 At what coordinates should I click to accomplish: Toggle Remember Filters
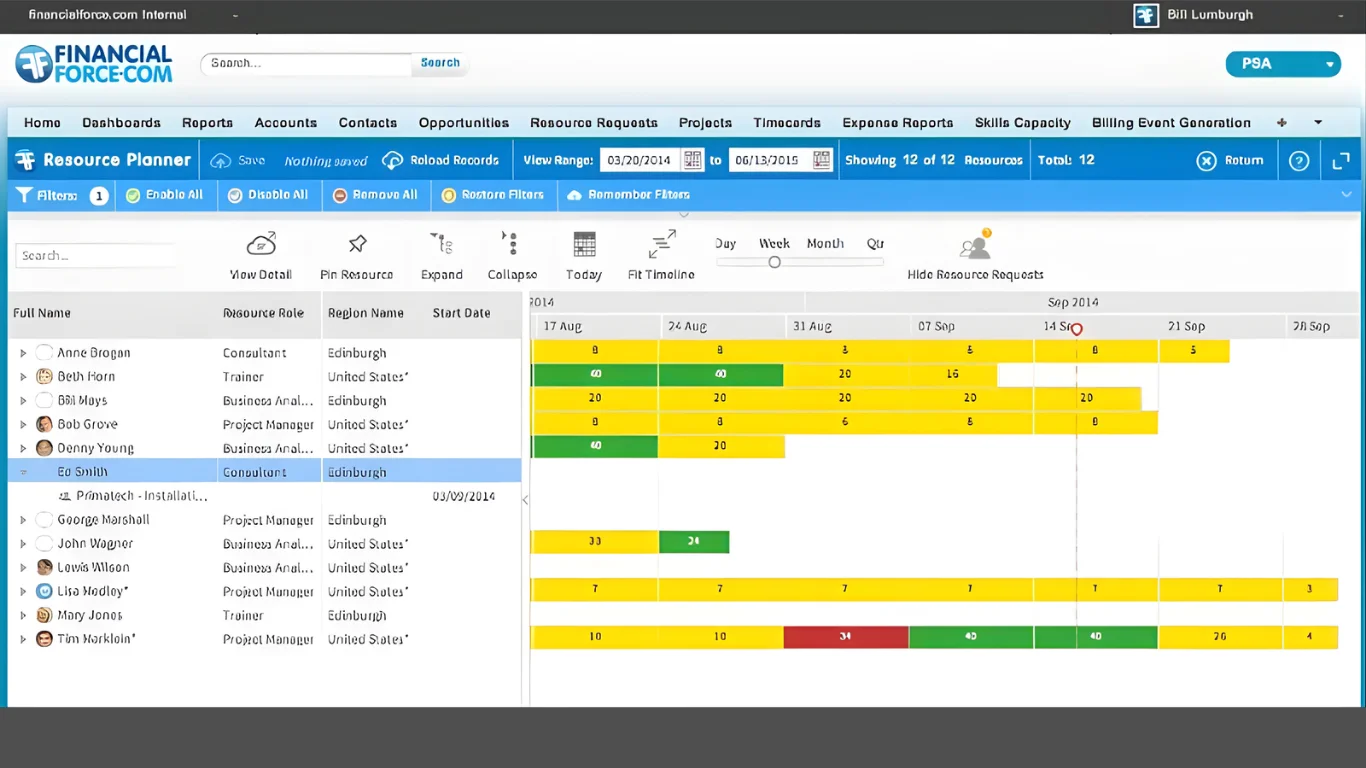pyautogui.click(x=627, y=195)
